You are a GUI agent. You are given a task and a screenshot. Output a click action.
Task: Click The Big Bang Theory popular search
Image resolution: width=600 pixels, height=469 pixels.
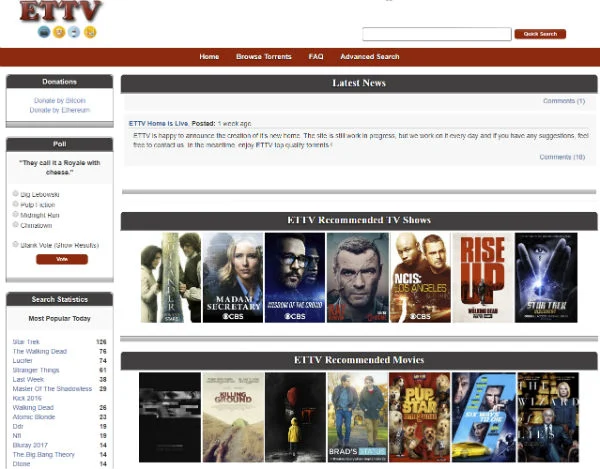tap(44, 454)
